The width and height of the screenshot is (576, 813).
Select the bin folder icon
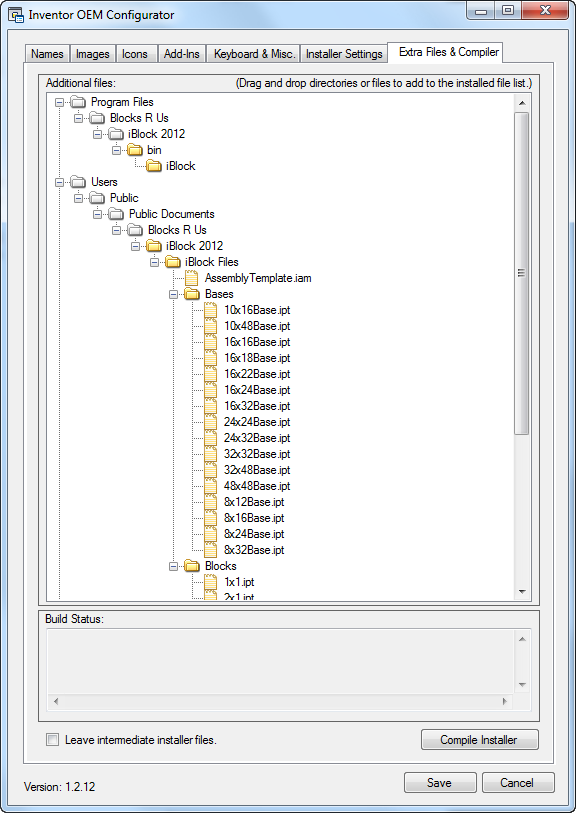(135, 150)
